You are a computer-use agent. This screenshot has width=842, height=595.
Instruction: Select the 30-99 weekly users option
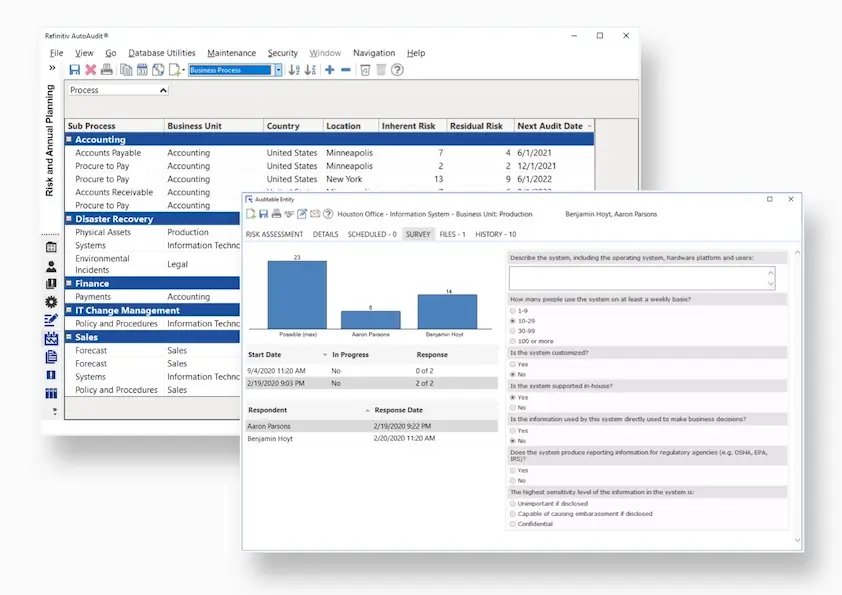(x=513, y=331)
